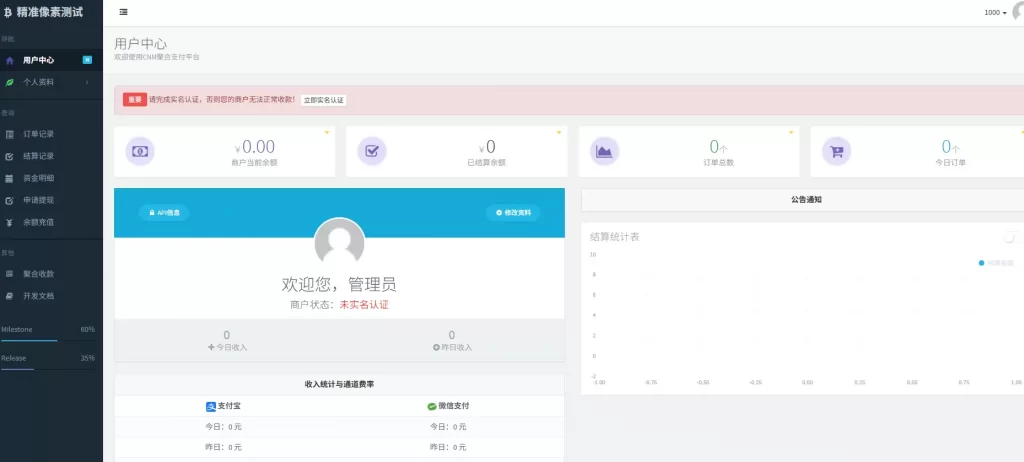Image resolution: width=1024 pixels, height=462 pixels.
Task: Click the 用户中心 page heading
Action: click(140, 44)
